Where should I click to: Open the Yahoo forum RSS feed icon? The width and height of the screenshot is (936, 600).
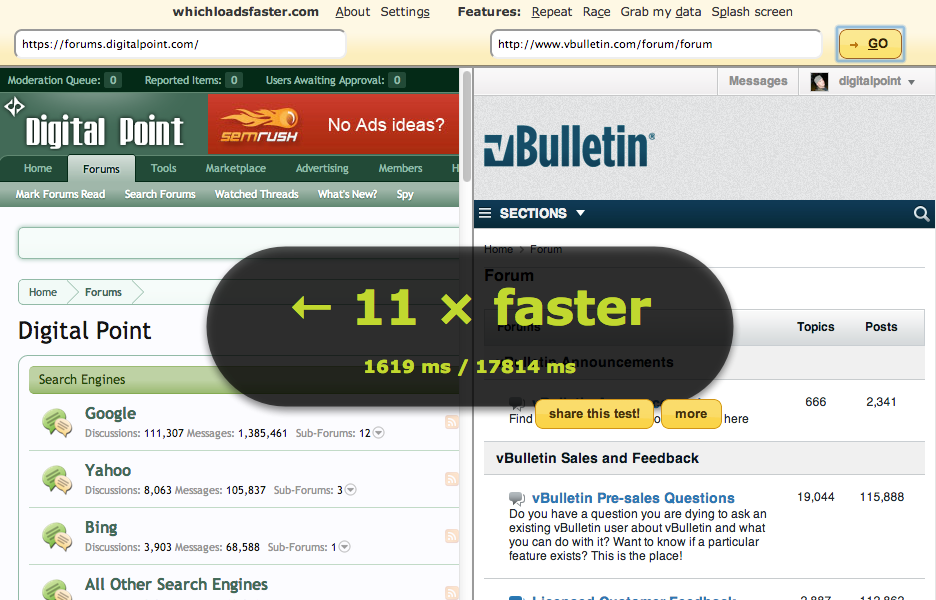(x=452, y=479)
